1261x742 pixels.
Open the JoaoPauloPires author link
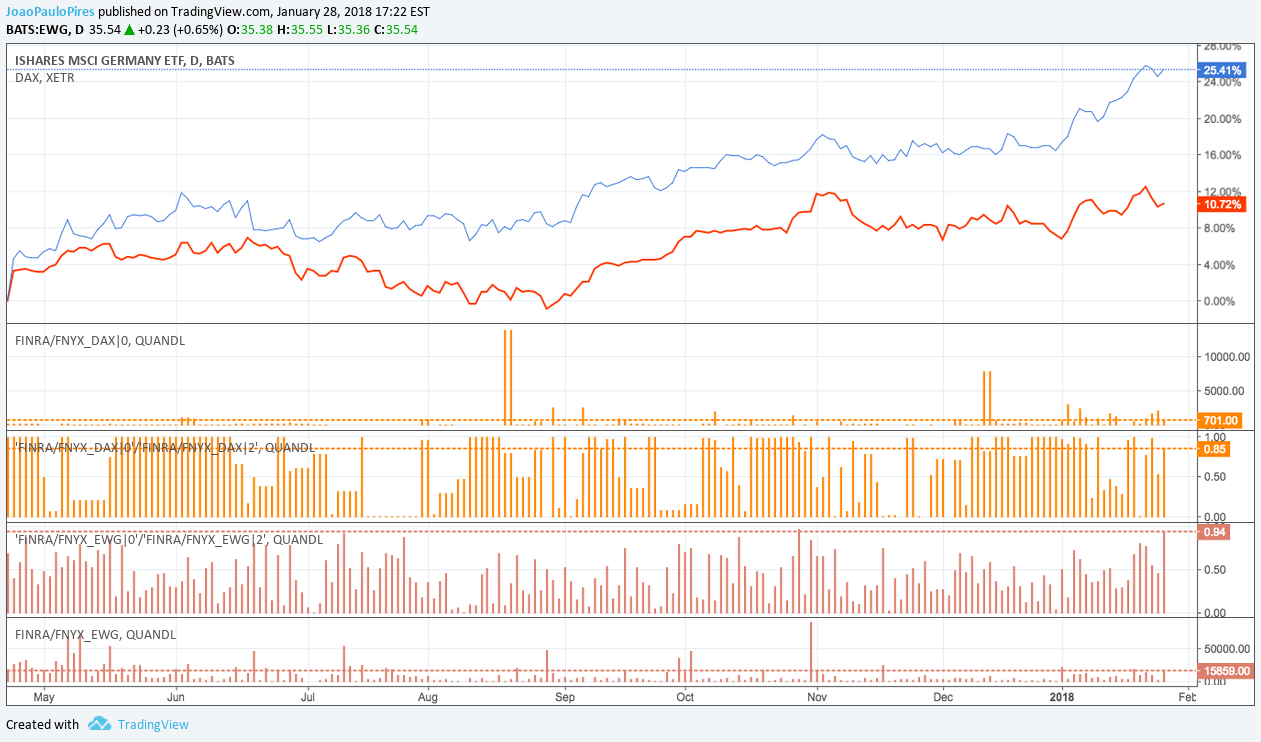51,12
